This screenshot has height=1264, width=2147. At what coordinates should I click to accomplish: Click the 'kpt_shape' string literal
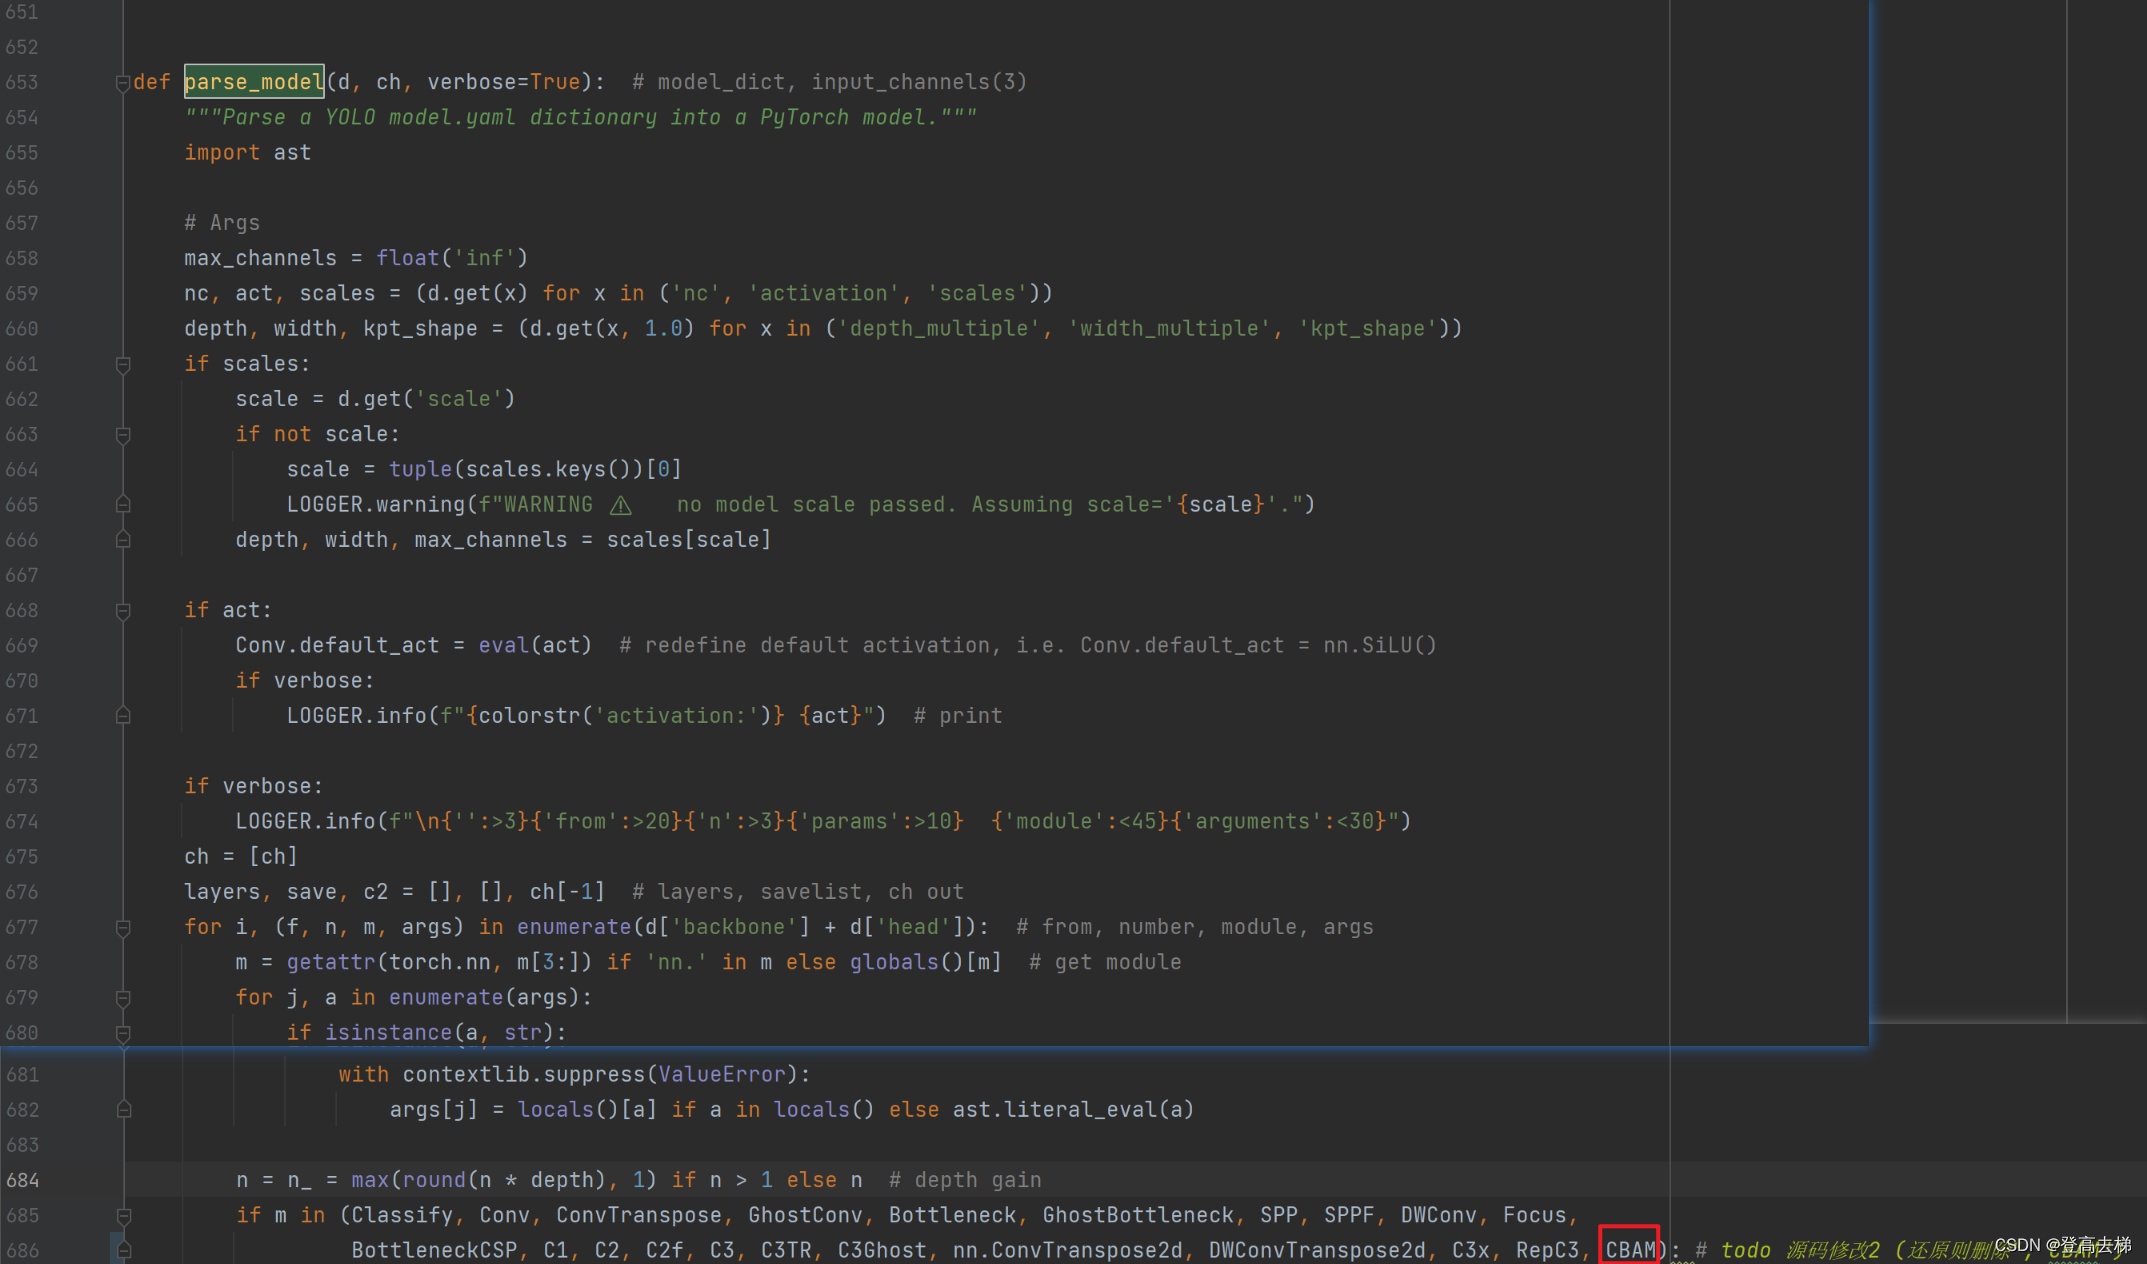tap(1367, 329)
